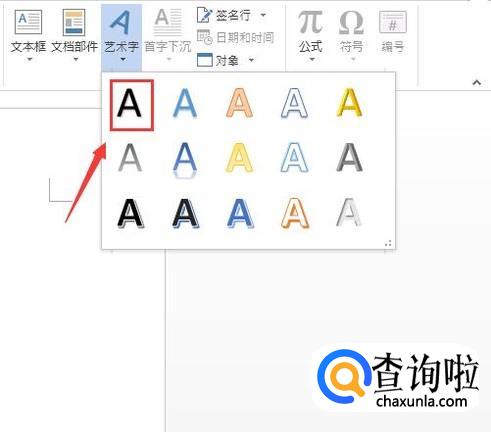Choose the blue gradient WordArt style
The width and height of the screenshot is (491, 432).
[185, 103]
